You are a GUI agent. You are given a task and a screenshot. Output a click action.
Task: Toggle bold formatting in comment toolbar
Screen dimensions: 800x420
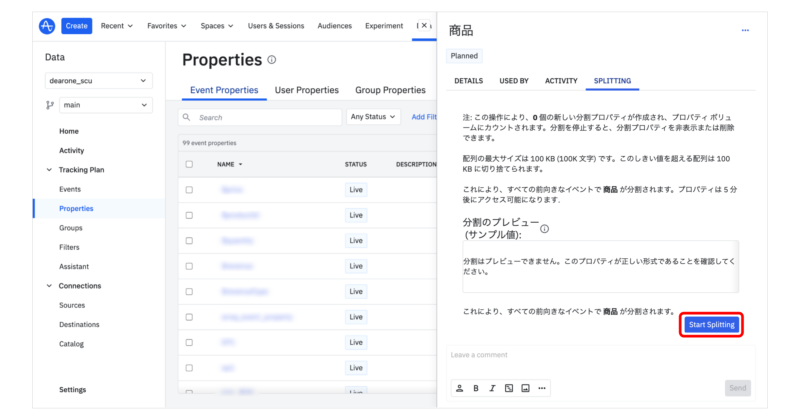click(476, 388)
